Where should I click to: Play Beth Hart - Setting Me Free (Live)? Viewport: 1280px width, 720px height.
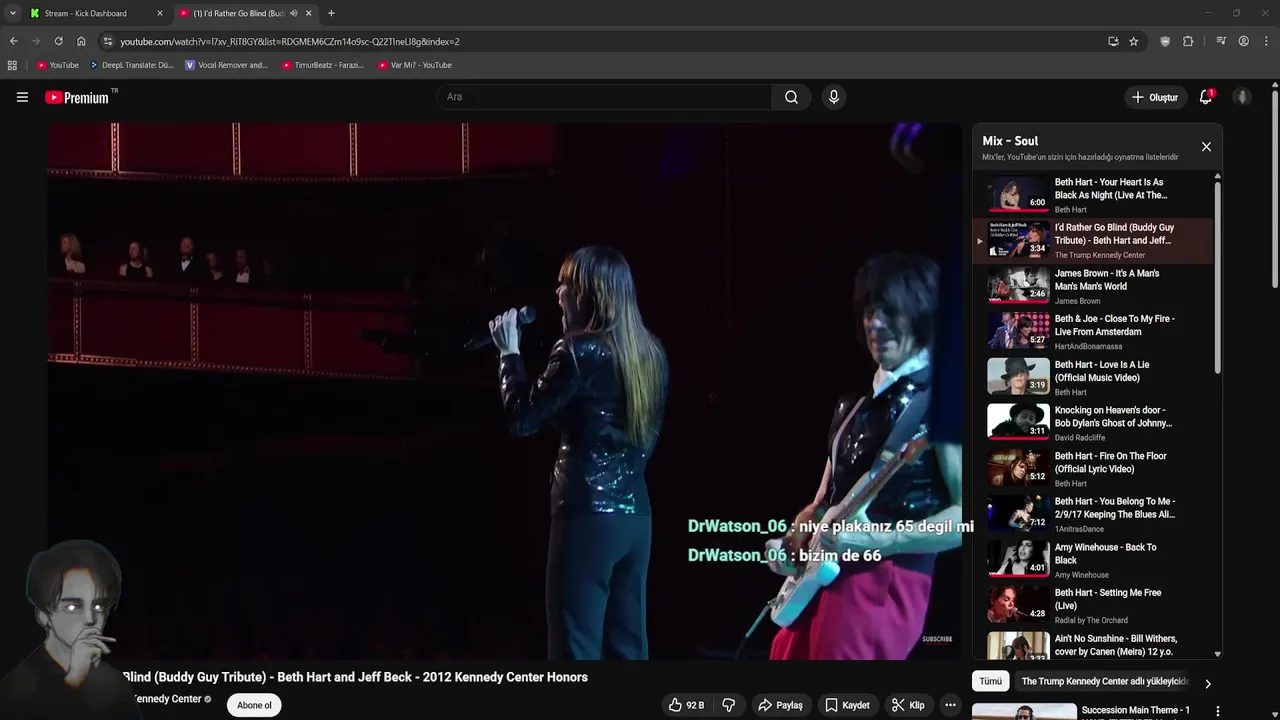point(1094,606)
